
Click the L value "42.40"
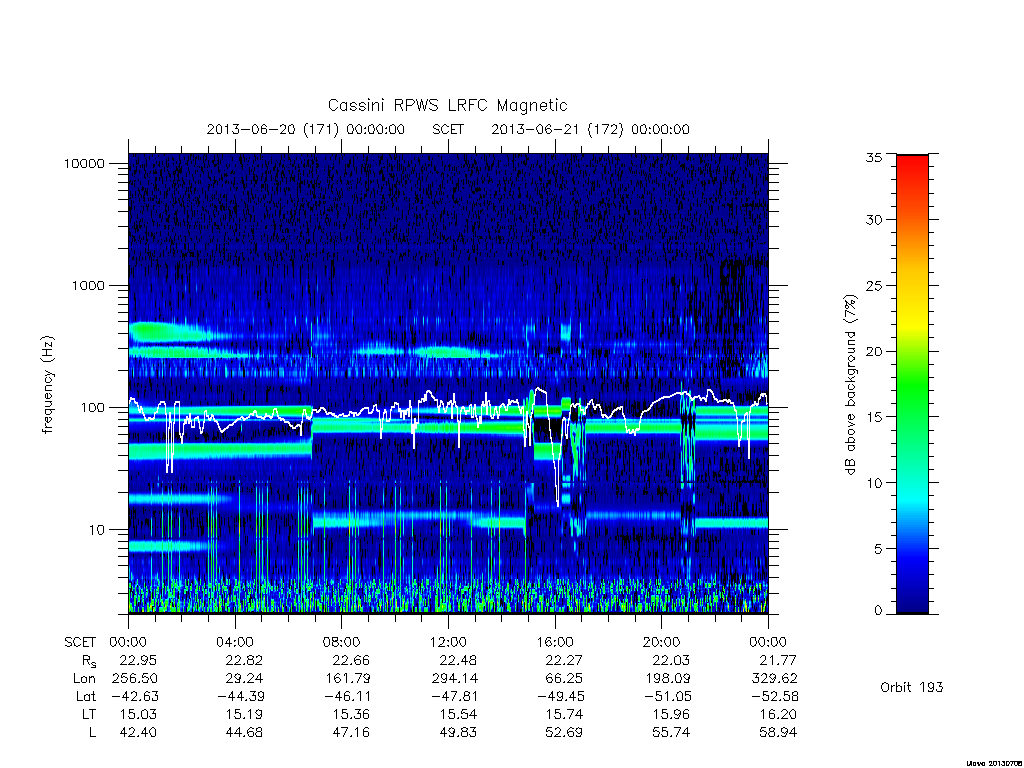[137, 733]
